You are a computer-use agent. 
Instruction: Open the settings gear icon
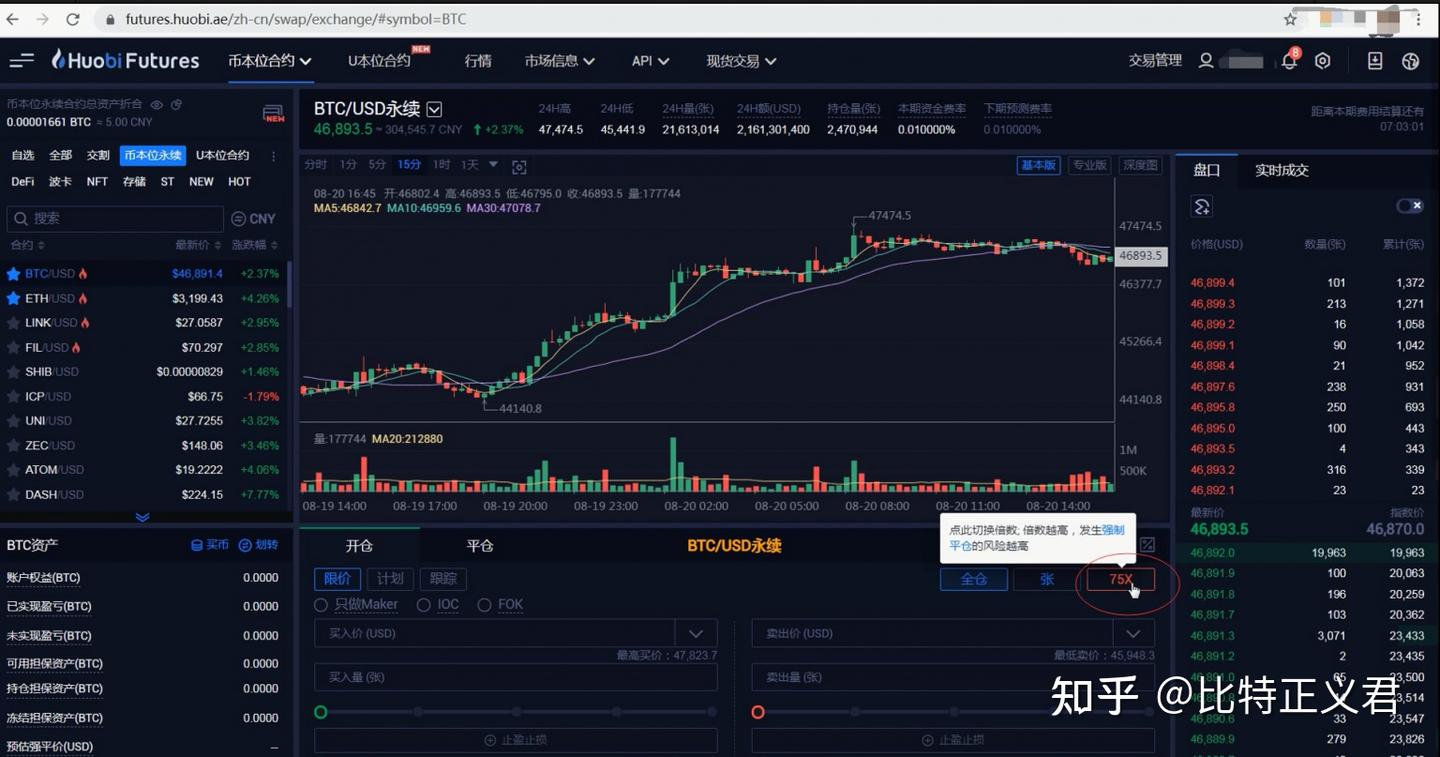tap(1322, 61)
